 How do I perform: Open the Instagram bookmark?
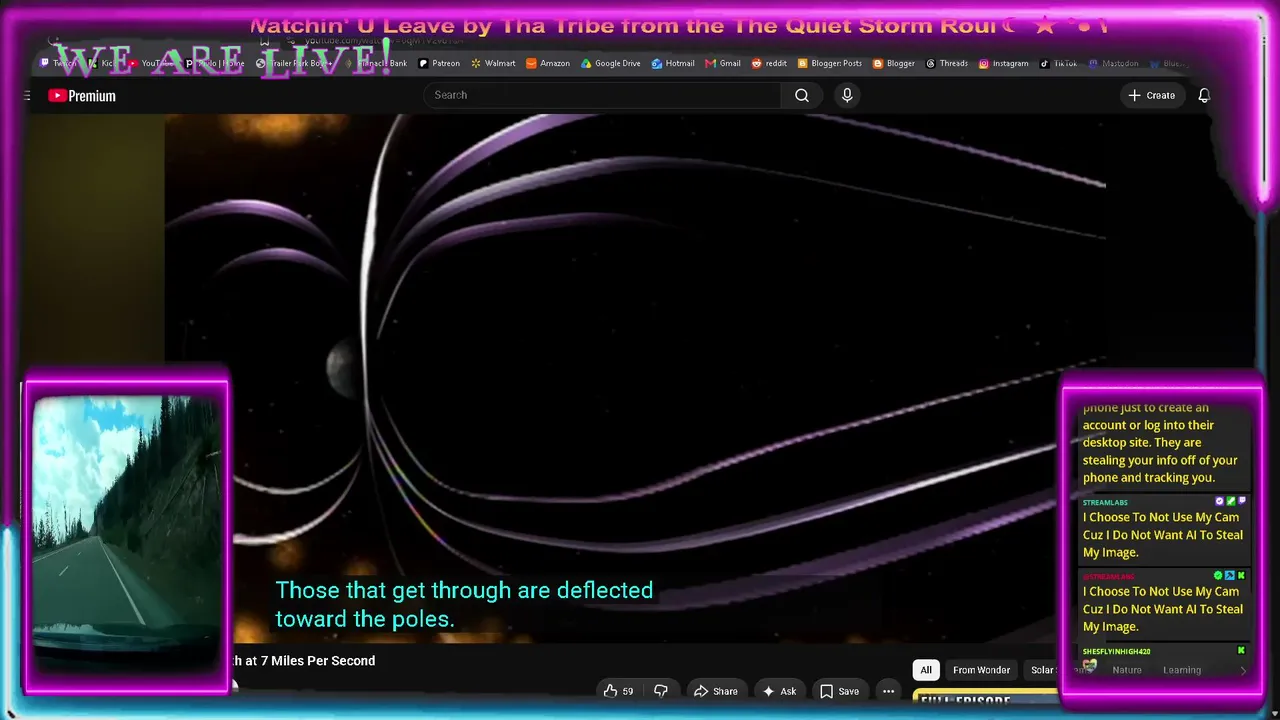(1003, 63)
